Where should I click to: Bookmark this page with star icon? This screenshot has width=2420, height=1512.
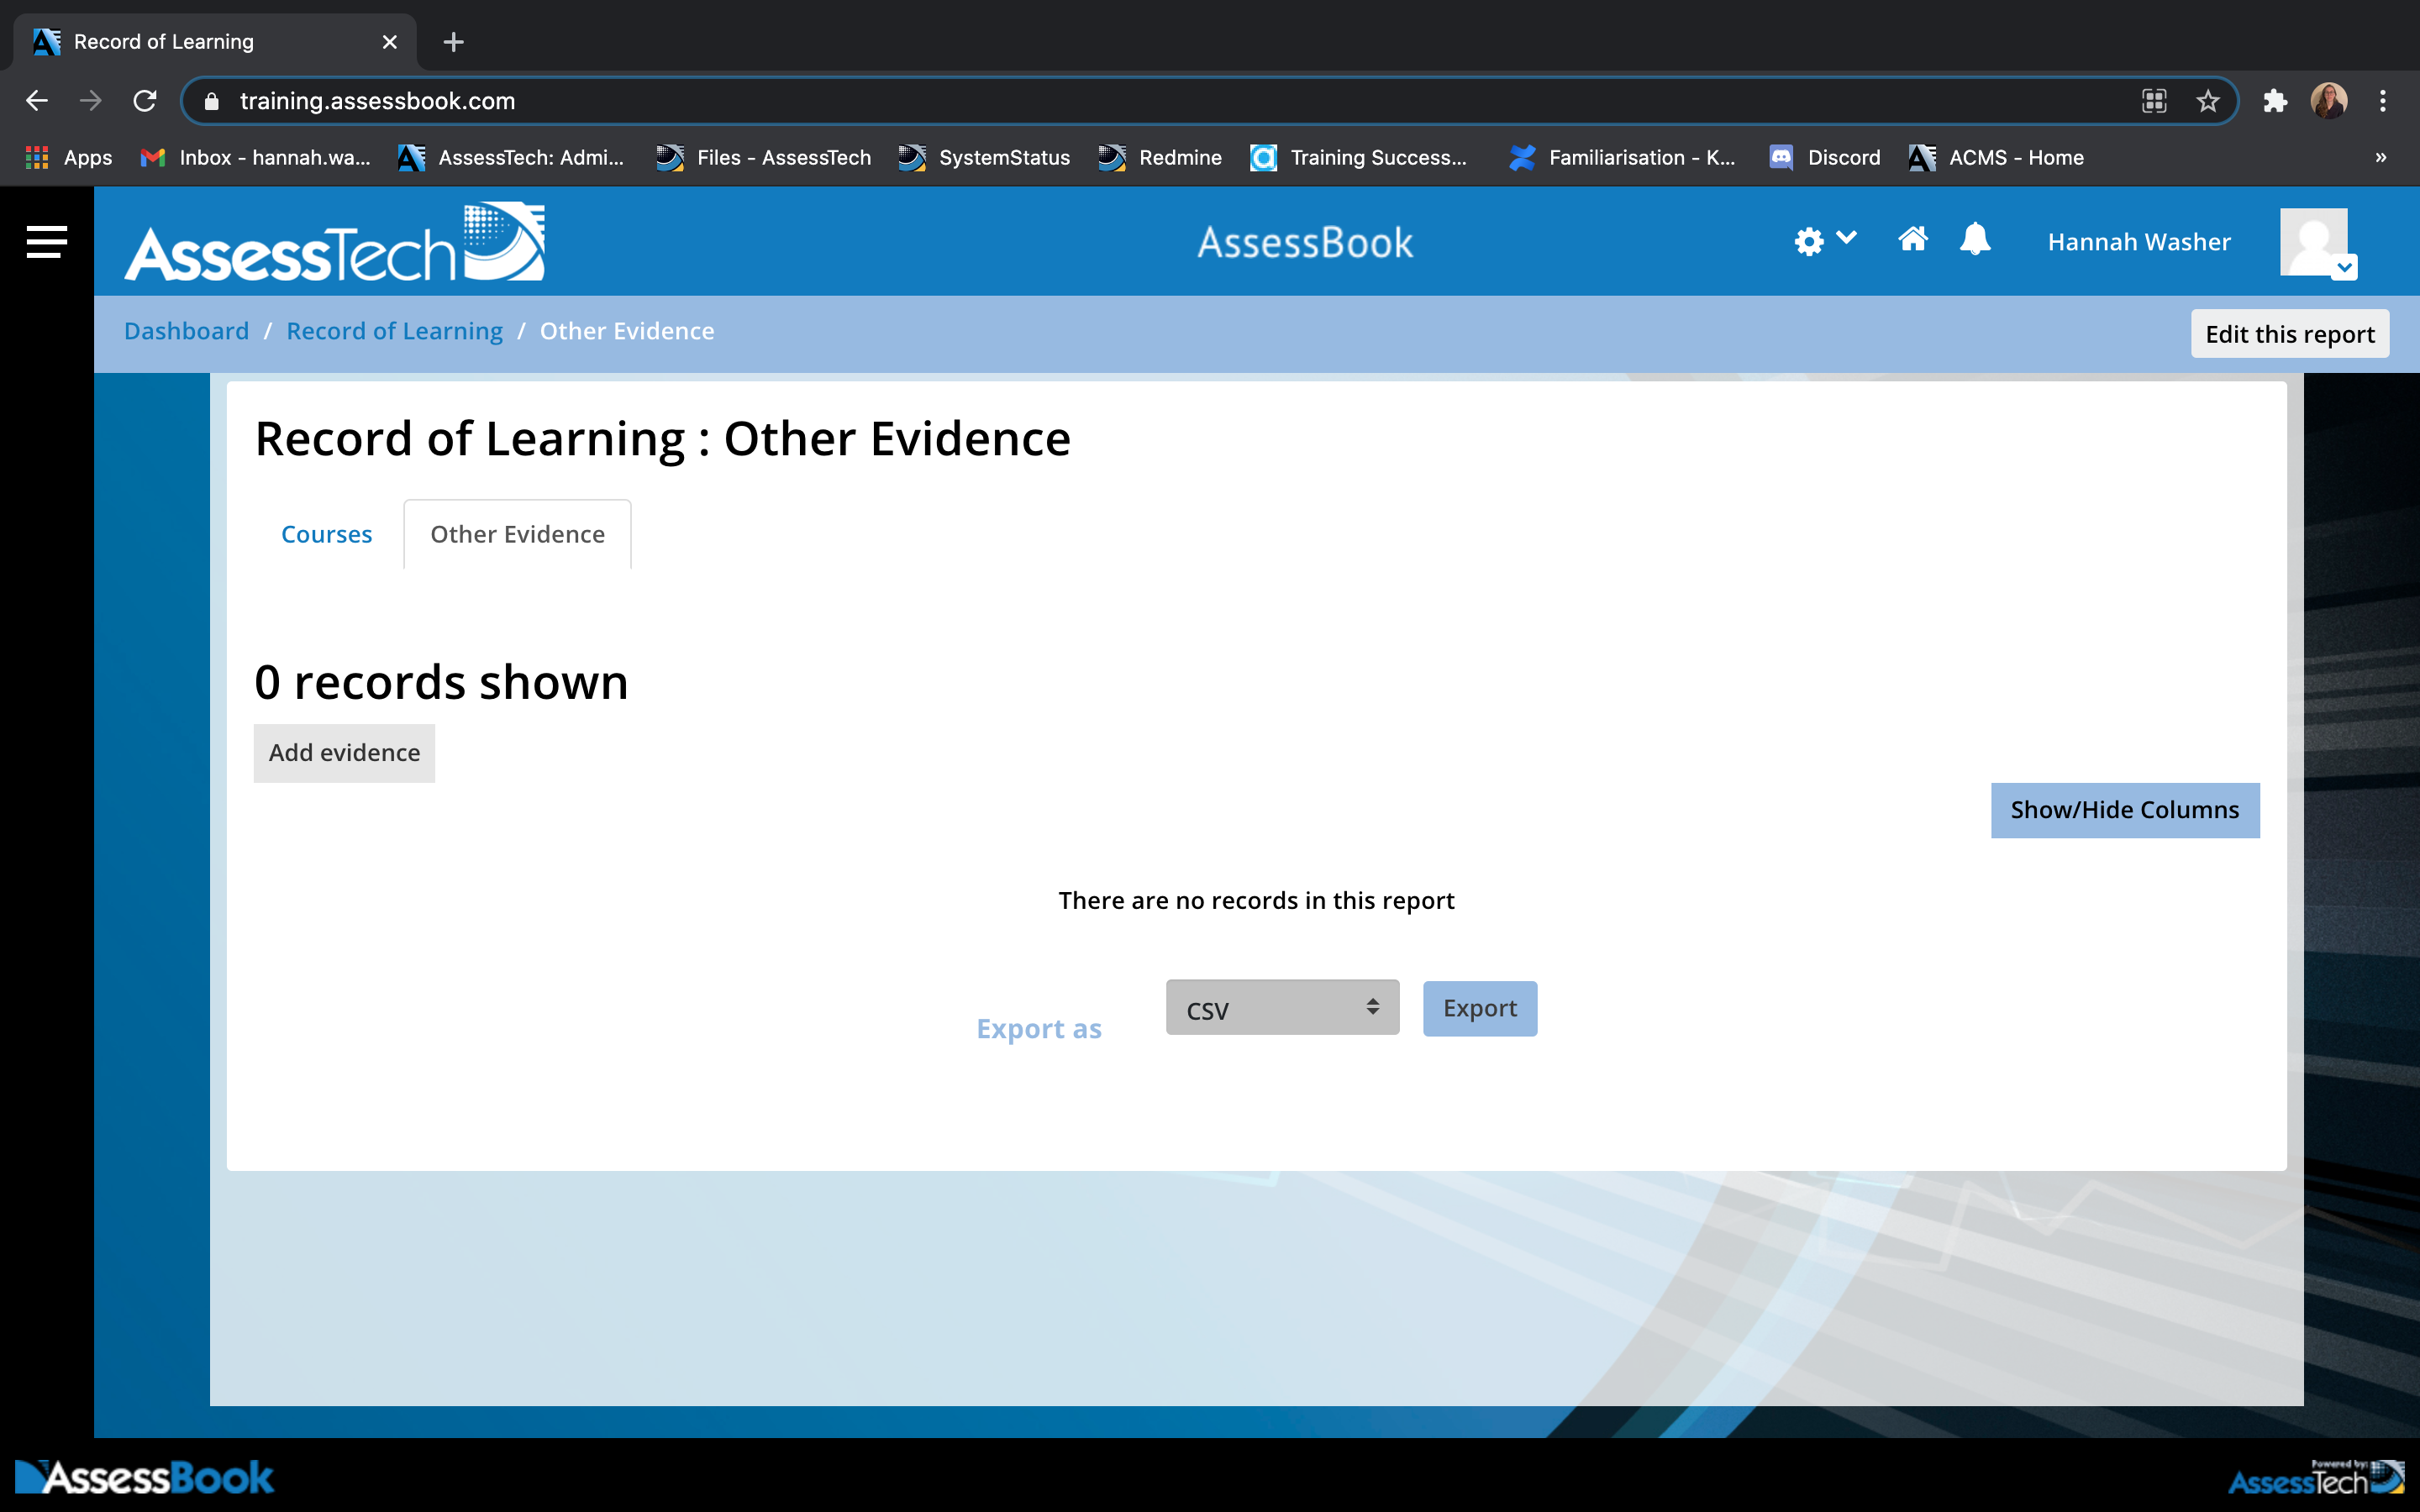2208,101
